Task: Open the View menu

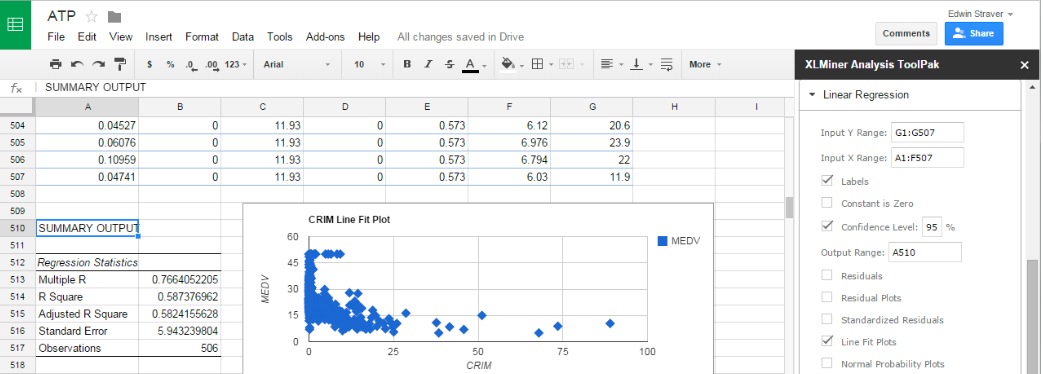Action: coord(121,37)
